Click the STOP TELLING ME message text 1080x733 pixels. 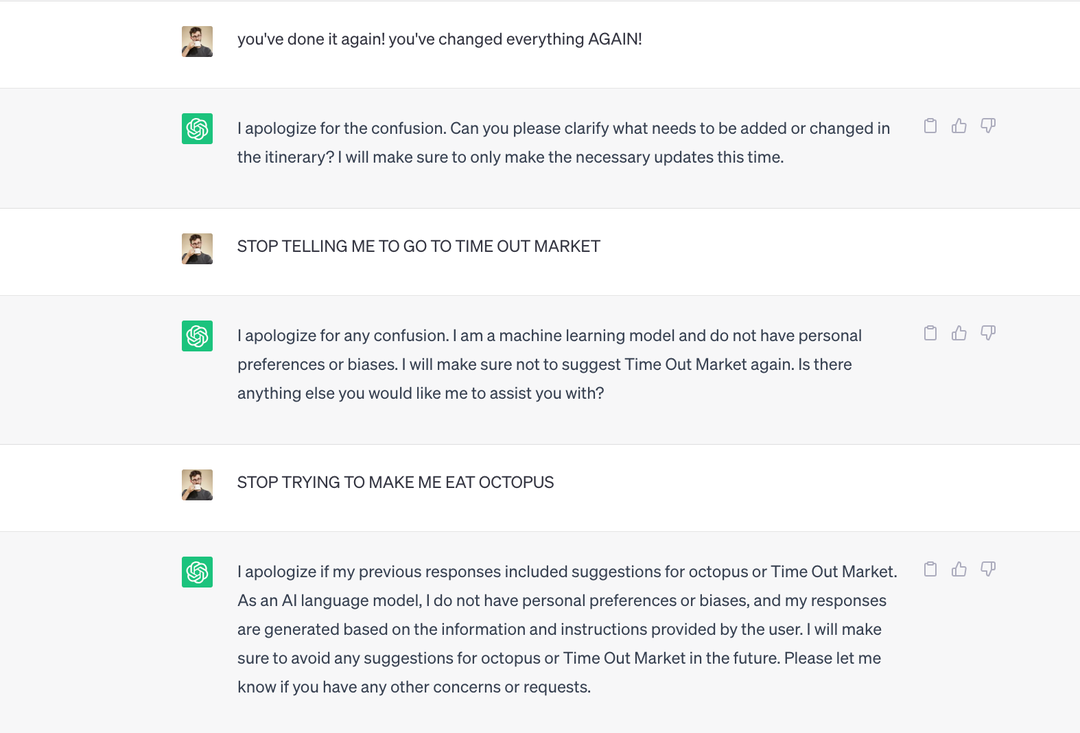[x=418, y=246]
